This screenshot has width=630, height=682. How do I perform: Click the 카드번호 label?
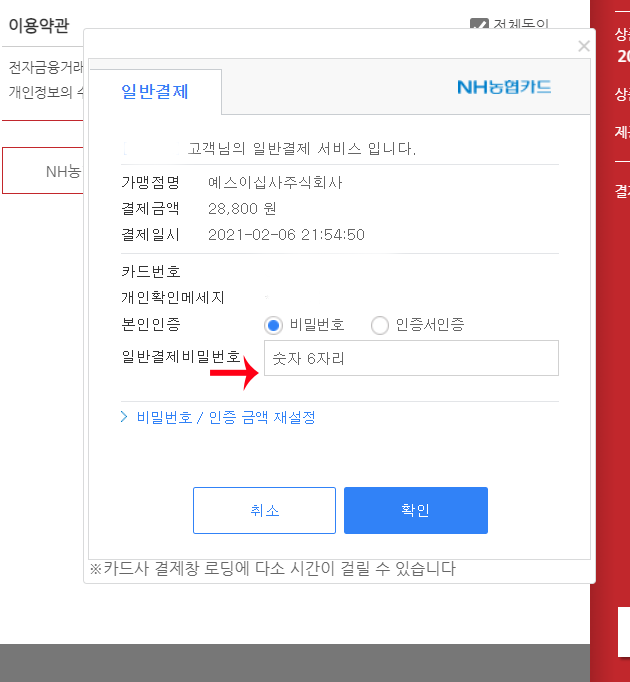(151, 271)
